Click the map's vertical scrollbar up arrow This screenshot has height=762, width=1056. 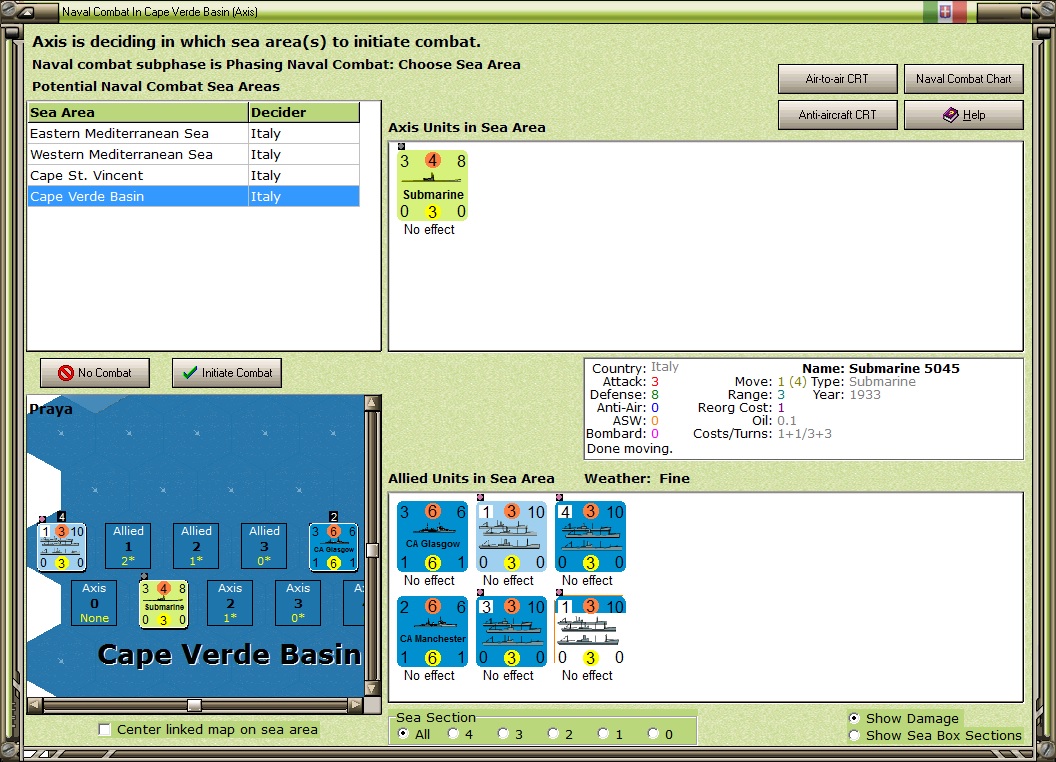coord(372,404)
